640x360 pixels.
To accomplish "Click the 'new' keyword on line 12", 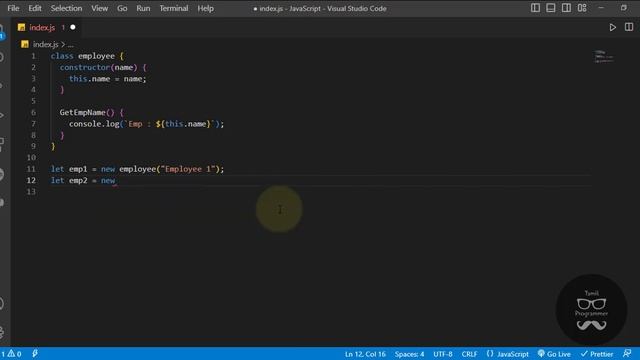I will (x=108, y=180).
